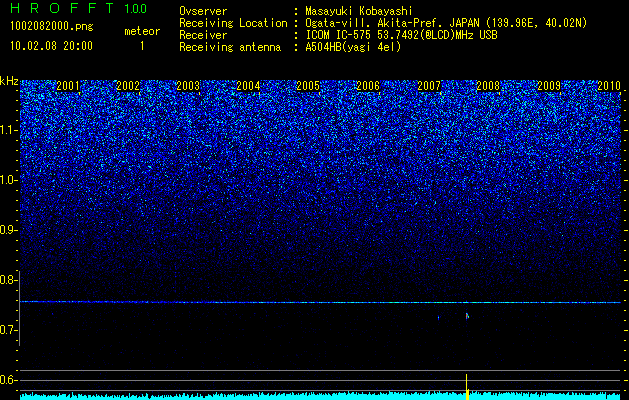
Task: Click the 1.0 frequency axis label
Action: click(8, 181)
